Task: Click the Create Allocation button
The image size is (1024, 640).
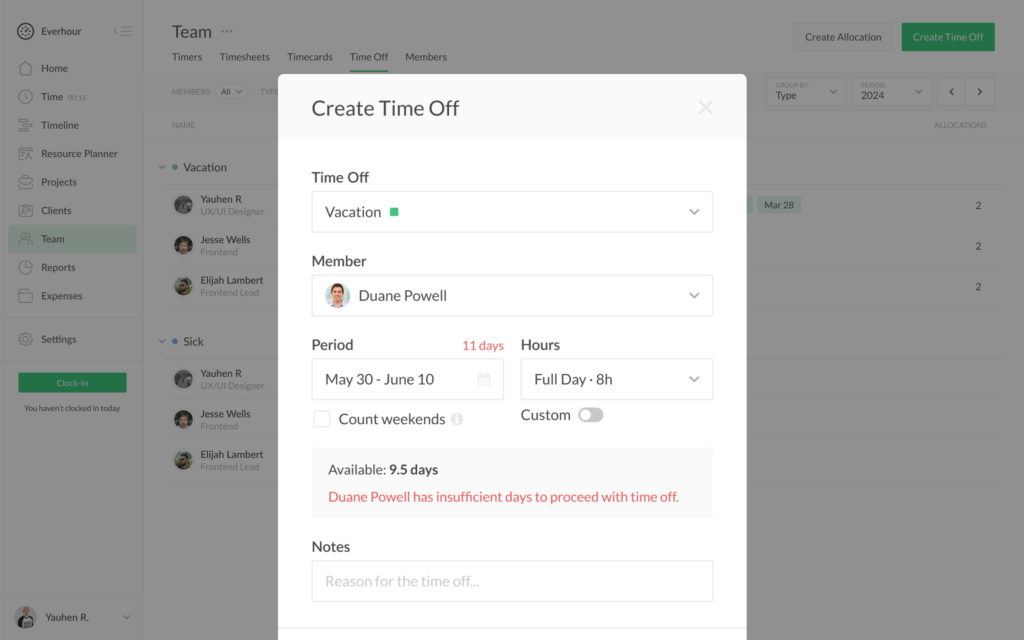Action: point(843,37)
